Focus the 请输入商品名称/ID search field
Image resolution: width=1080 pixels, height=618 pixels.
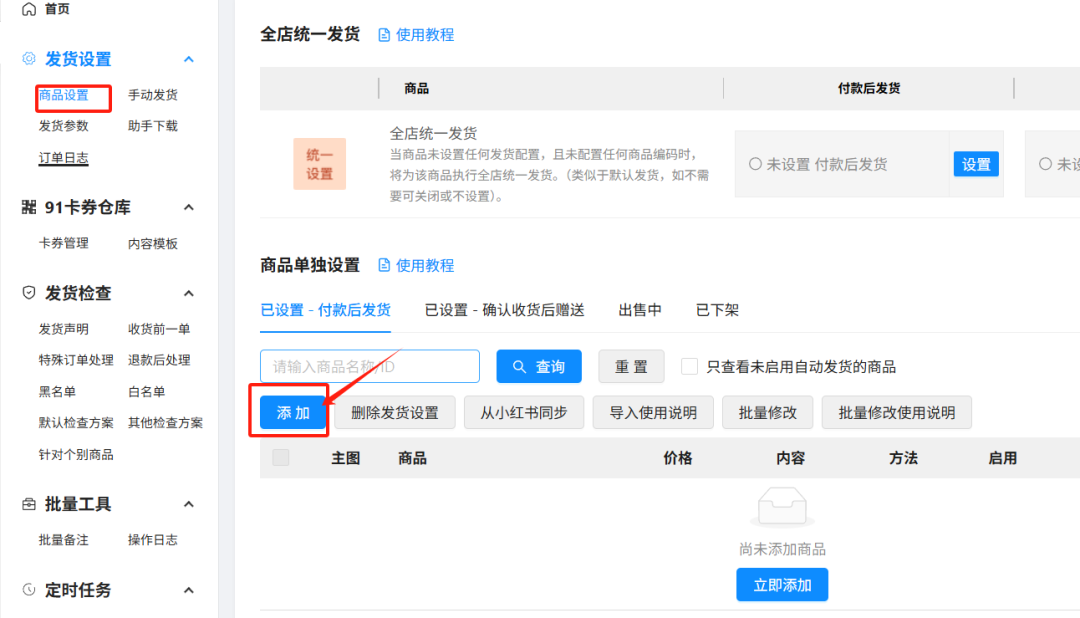tap(370, 367)
